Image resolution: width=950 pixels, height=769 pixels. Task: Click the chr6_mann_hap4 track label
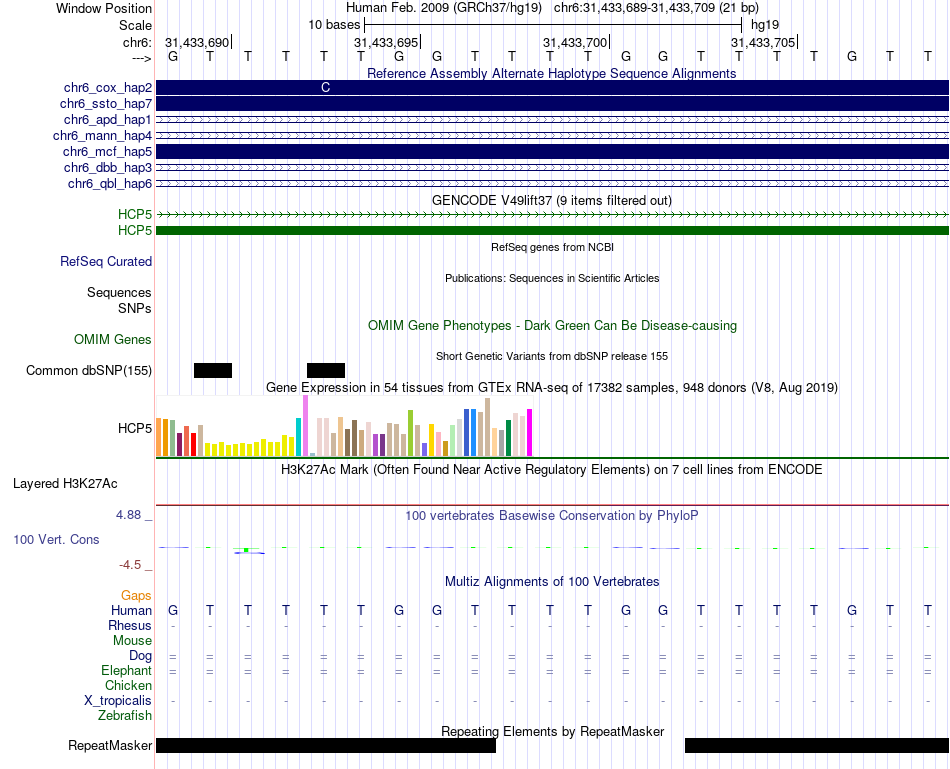click(x=102, y=136)
